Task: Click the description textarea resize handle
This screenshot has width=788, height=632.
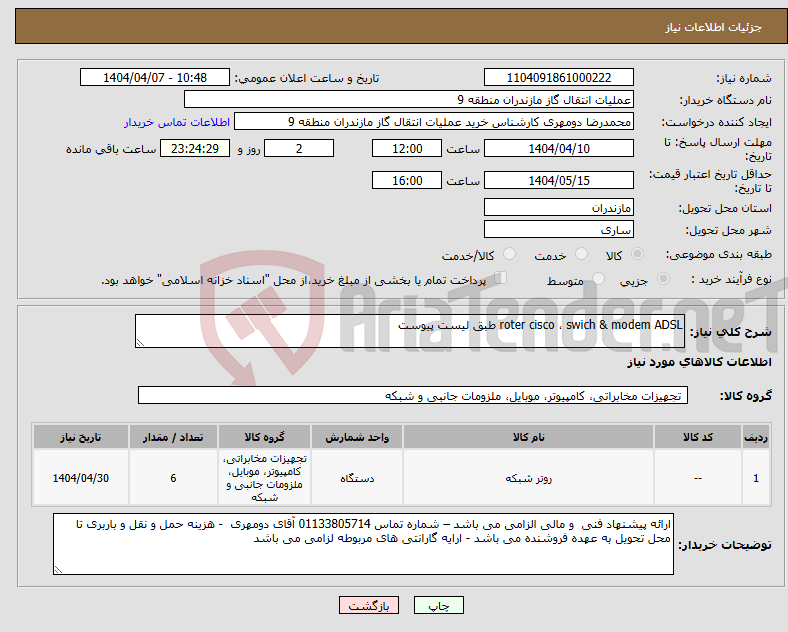Action: [140, 343]
